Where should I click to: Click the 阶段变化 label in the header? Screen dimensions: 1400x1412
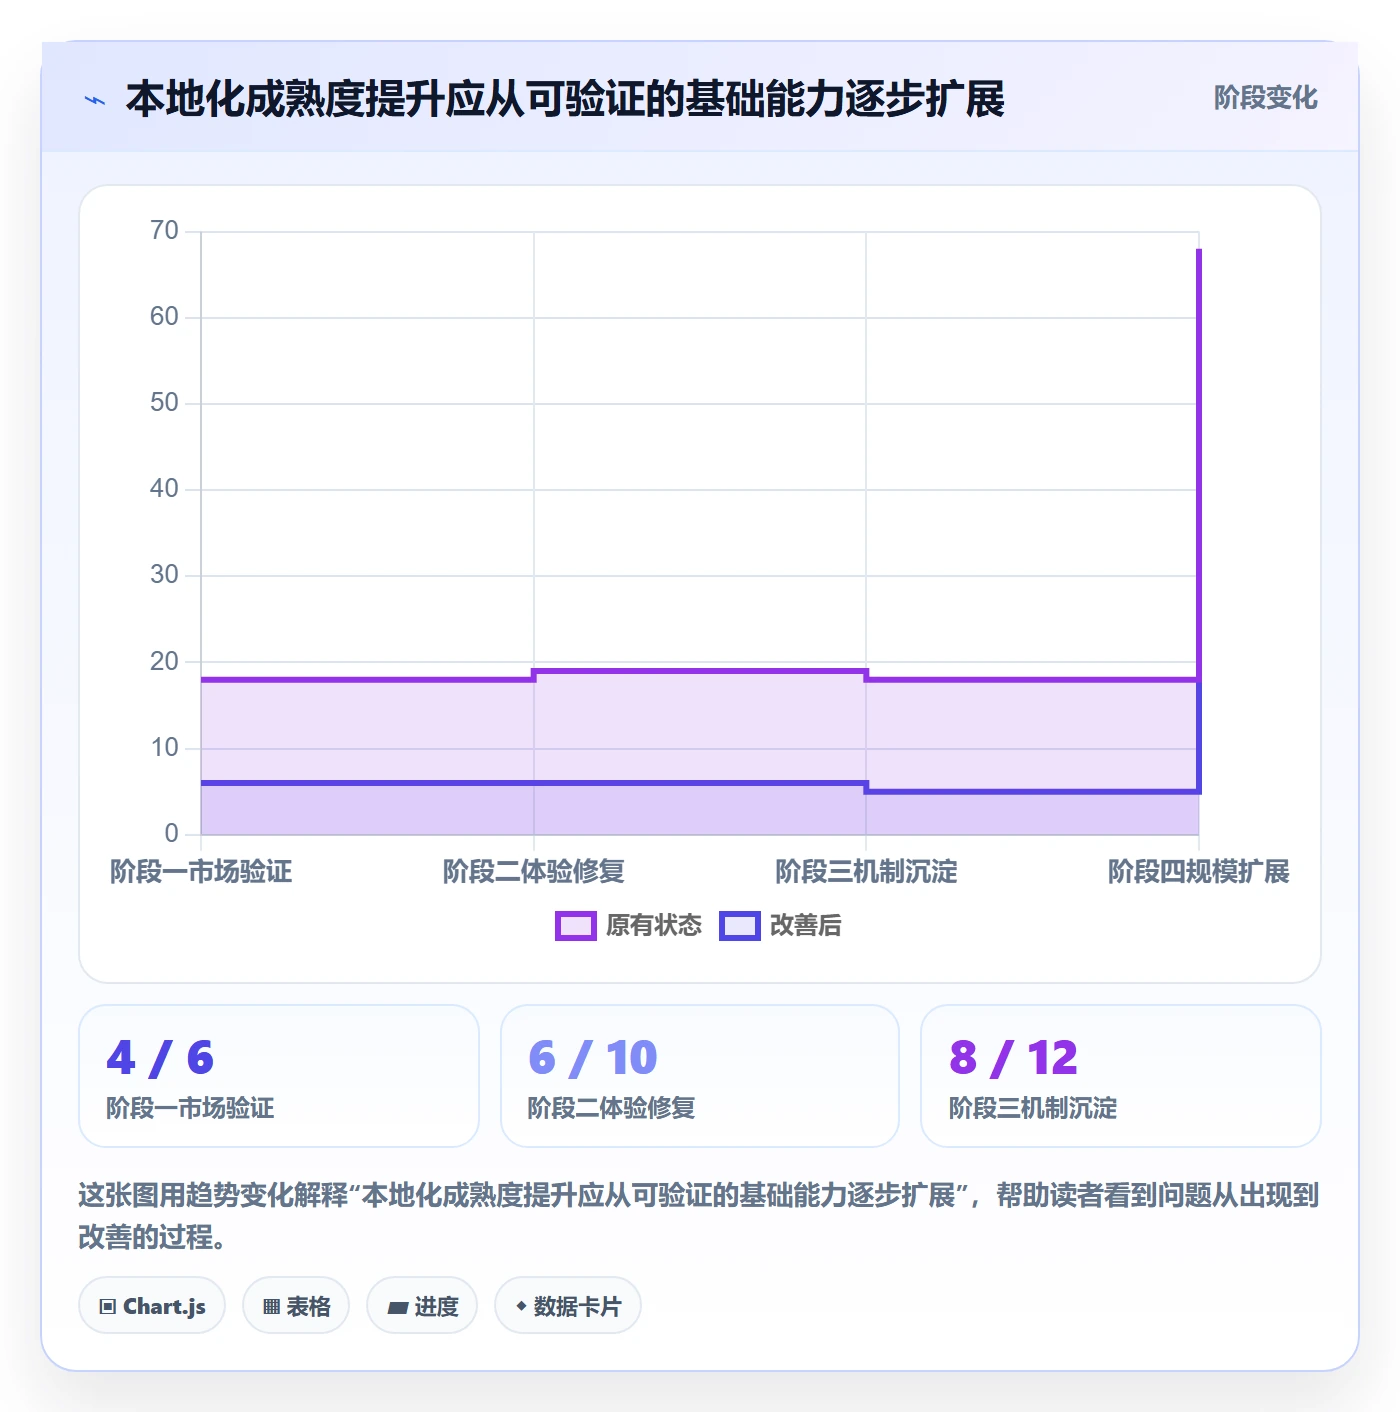click(x=1265, y=98)
